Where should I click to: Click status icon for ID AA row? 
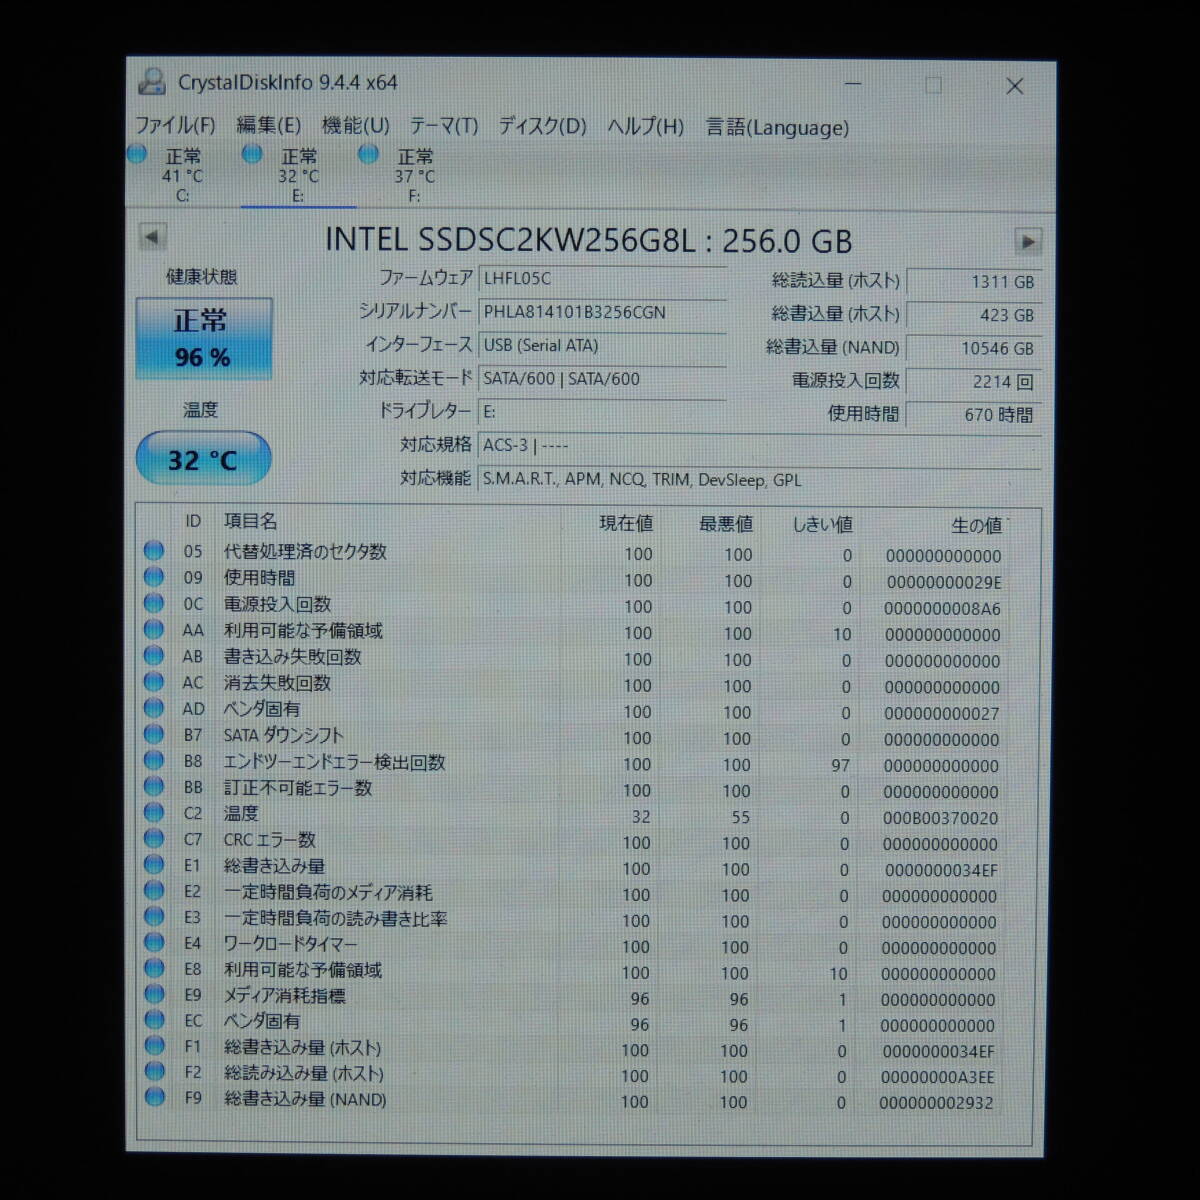coord(153,629)
